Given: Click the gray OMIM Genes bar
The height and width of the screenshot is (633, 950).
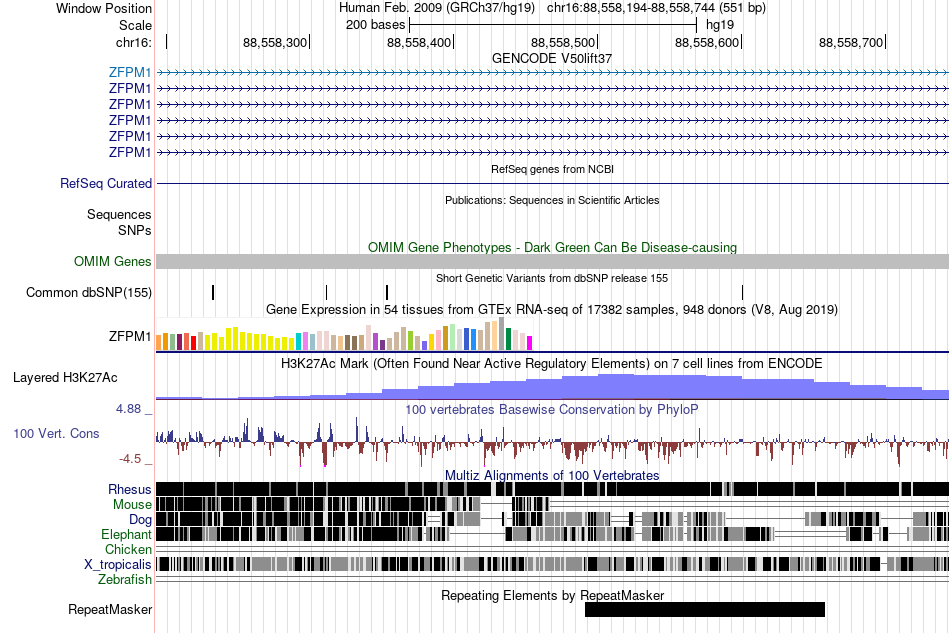Looking at the screenshot, I should (x=552, y=262).
